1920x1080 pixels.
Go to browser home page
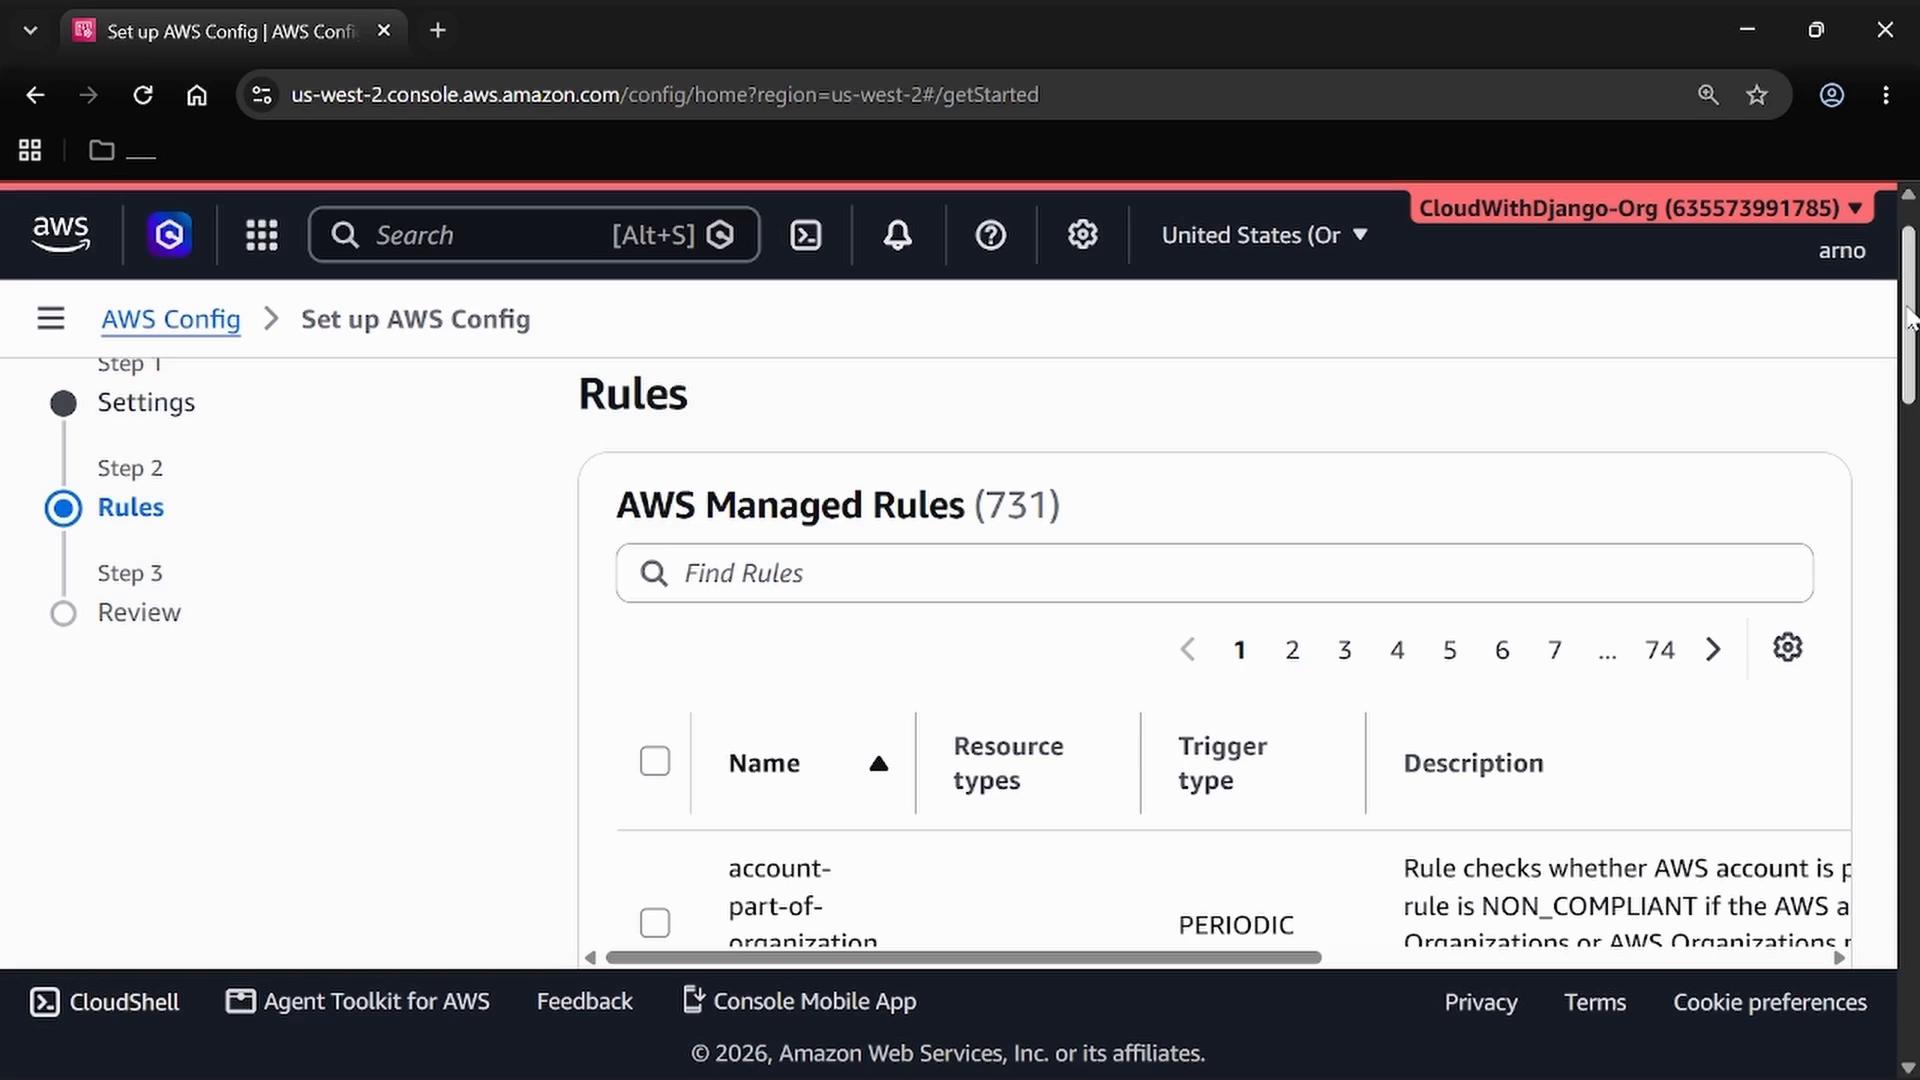197,95
